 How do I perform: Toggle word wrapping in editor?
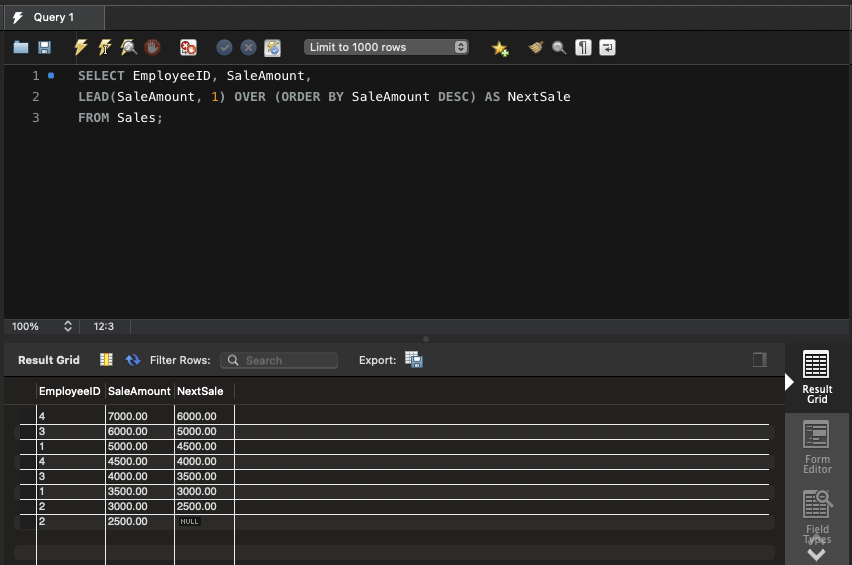pyautogui.click(x=607, y=47)
